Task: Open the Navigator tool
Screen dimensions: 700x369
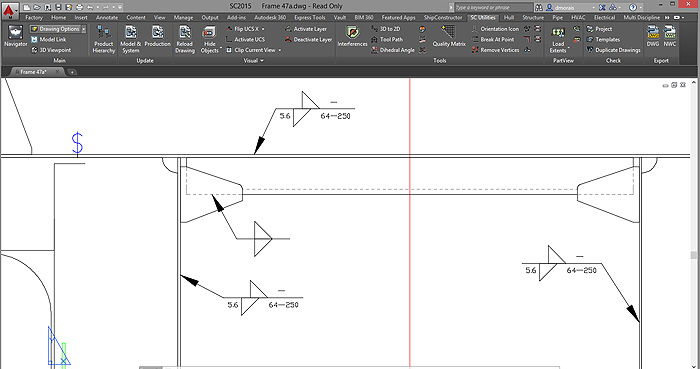Action: click(x=16, y=37)
